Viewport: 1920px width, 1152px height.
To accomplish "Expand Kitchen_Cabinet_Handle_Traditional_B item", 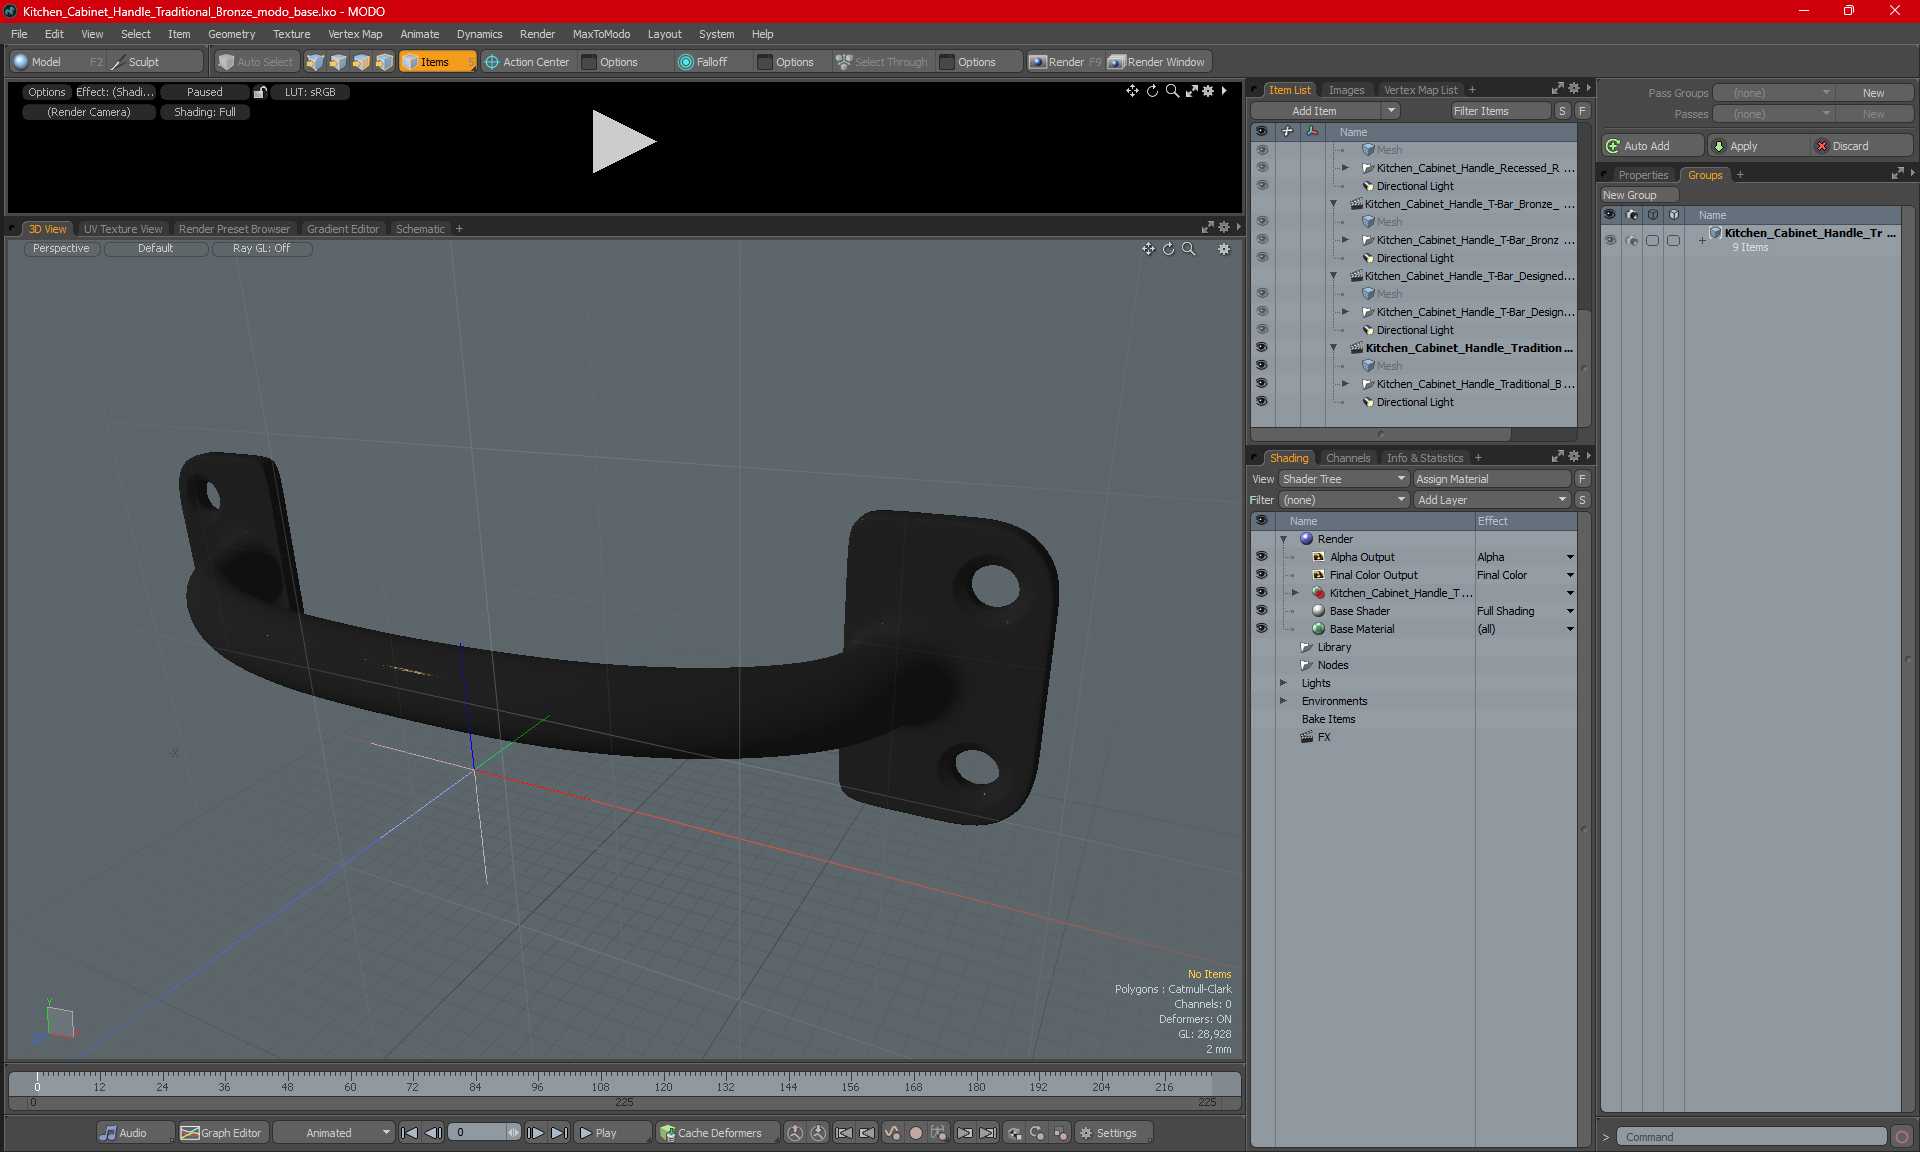I will (x=1345, y=384).
